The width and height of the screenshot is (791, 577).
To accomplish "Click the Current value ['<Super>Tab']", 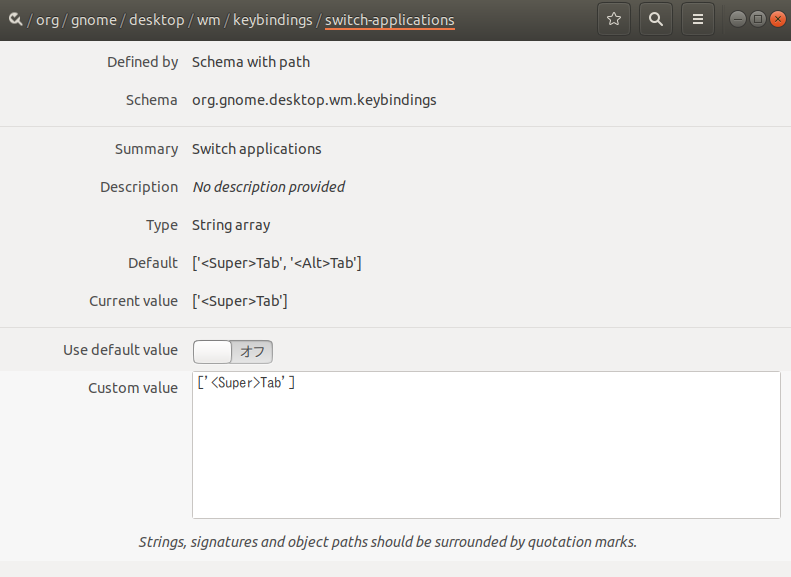I will click(240, 301).
